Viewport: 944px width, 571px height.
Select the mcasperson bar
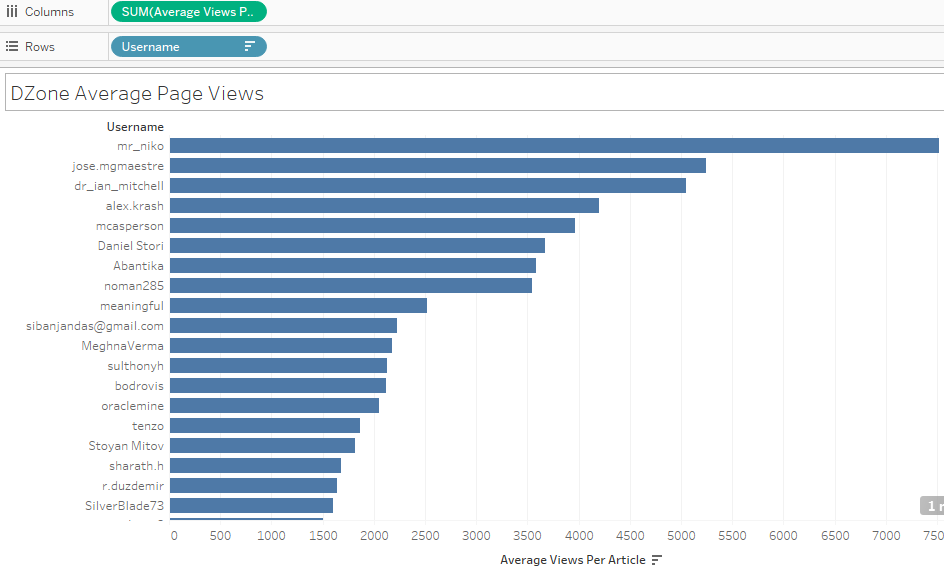[x=372, y=225]
